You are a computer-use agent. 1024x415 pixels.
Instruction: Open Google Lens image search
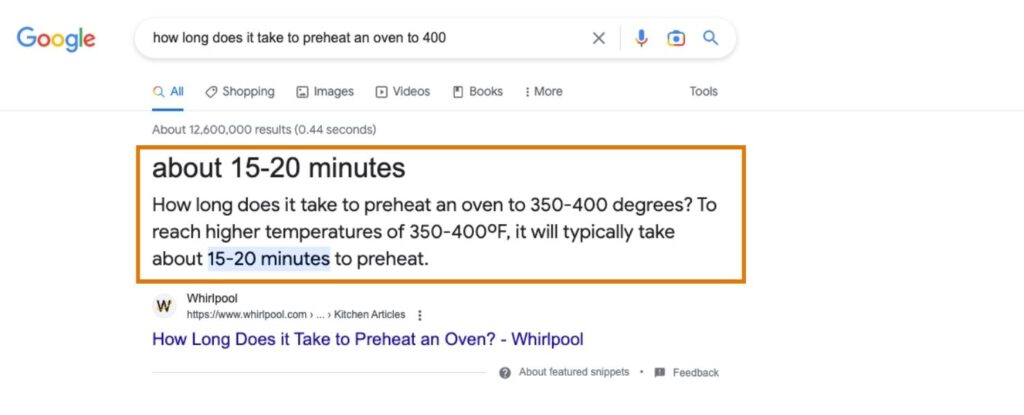(676, 39)
